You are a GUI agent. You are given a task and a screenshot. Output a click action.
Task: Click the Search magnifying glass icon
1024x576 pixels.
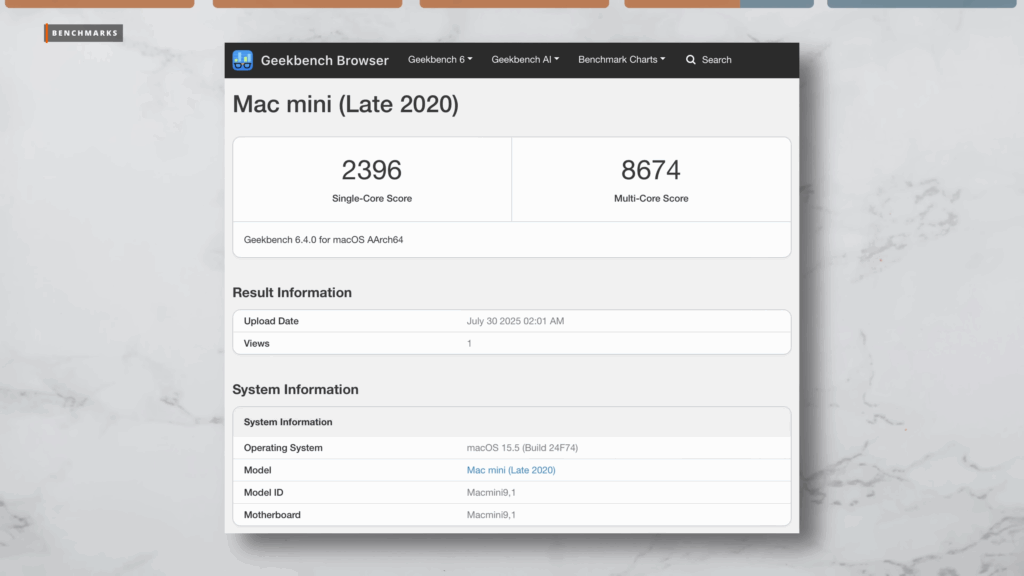tap(691, 60)
